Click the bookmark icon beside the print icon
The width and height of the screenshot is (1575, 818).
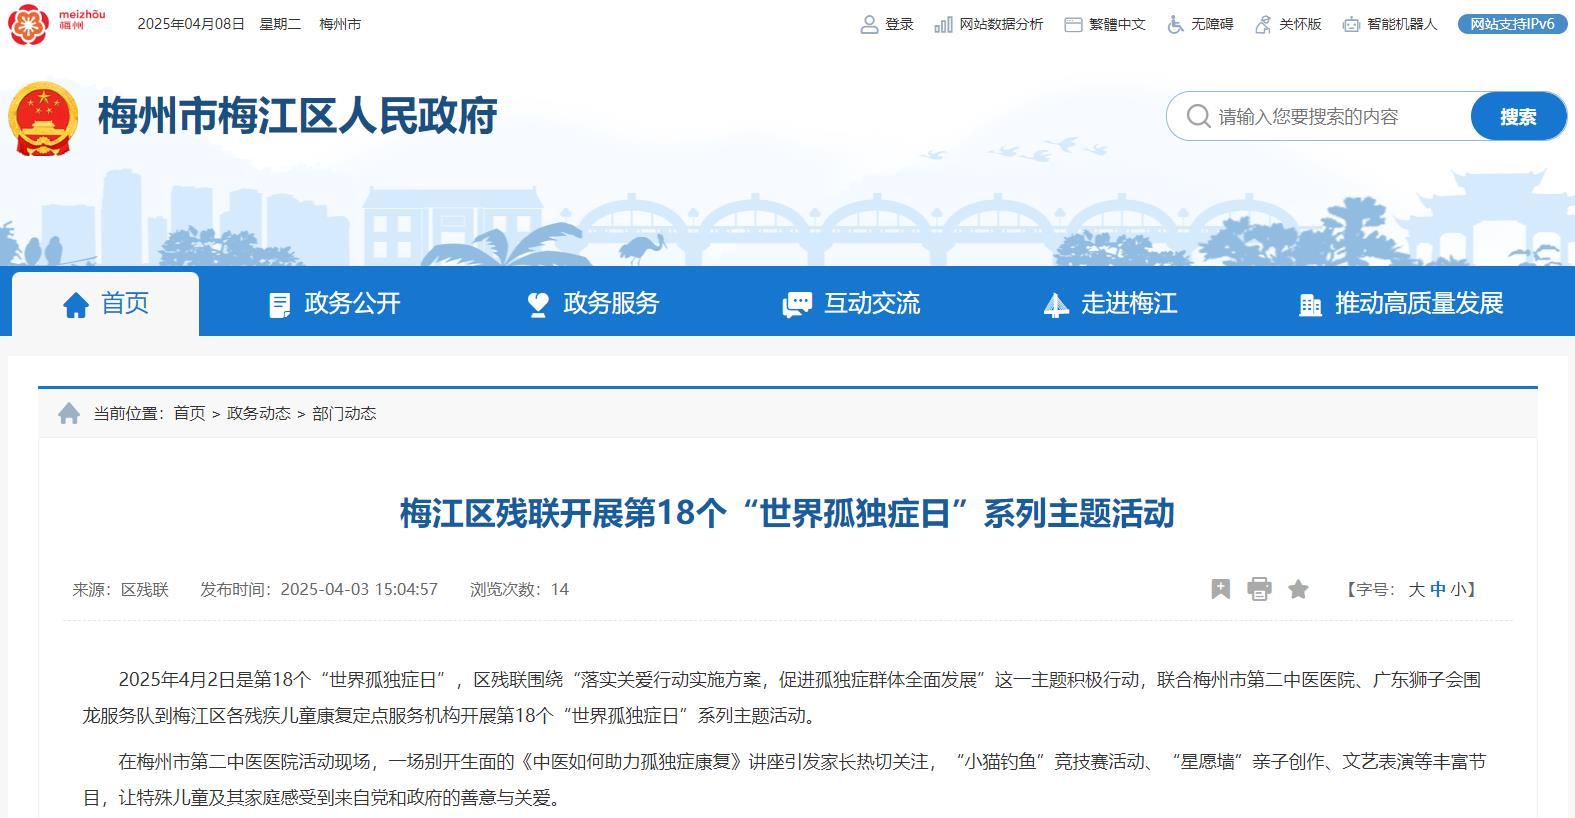(x=1220, y=589)
